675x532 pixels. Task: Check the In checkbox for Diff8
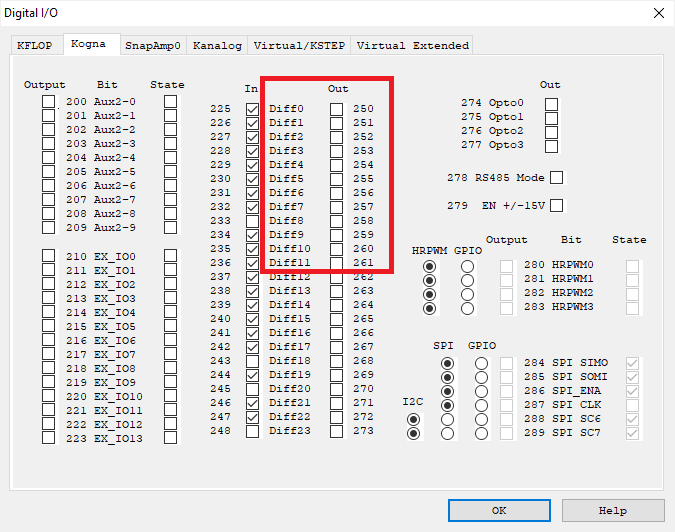[x=252, y=221]
